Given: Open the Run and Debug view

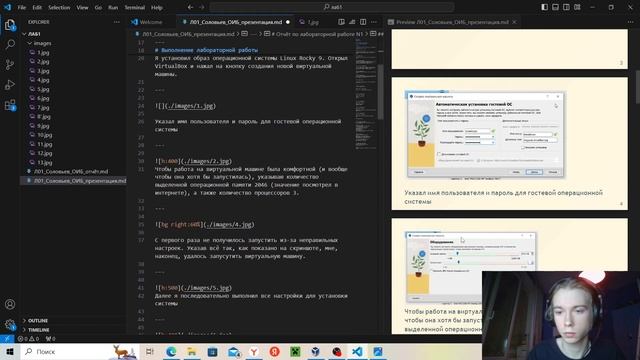Looking at the screenshot, I should click(x=10, y=84).
